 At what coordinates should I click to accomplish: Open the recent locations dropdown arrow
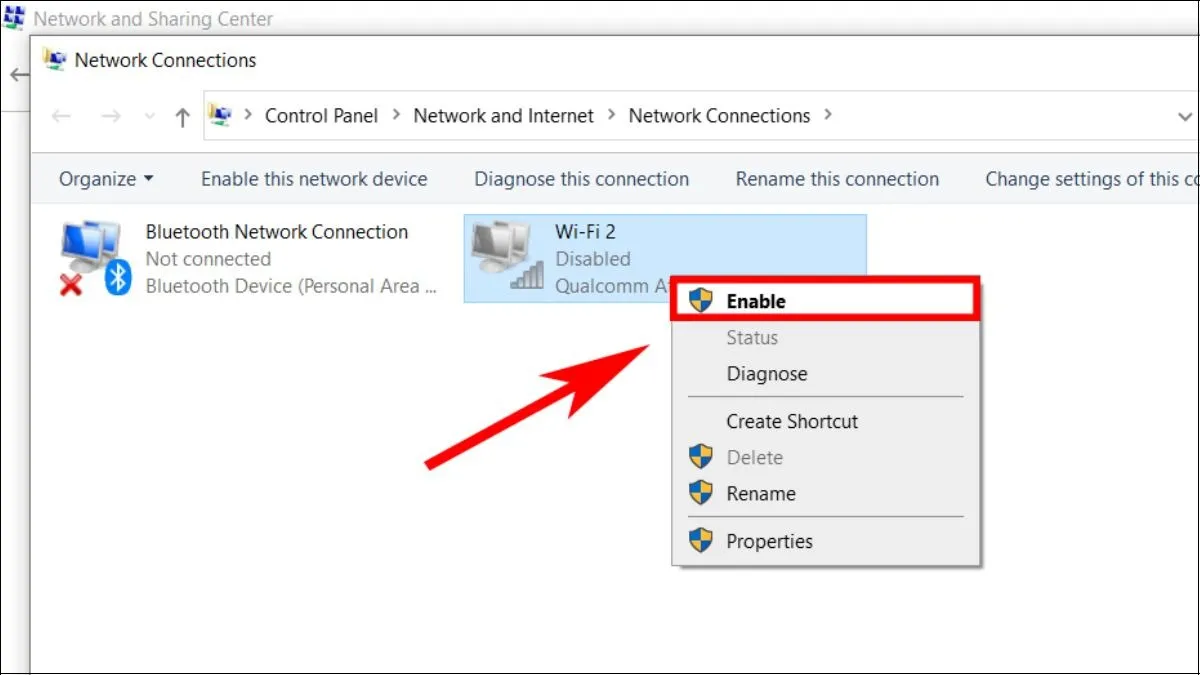coord(150,117)
